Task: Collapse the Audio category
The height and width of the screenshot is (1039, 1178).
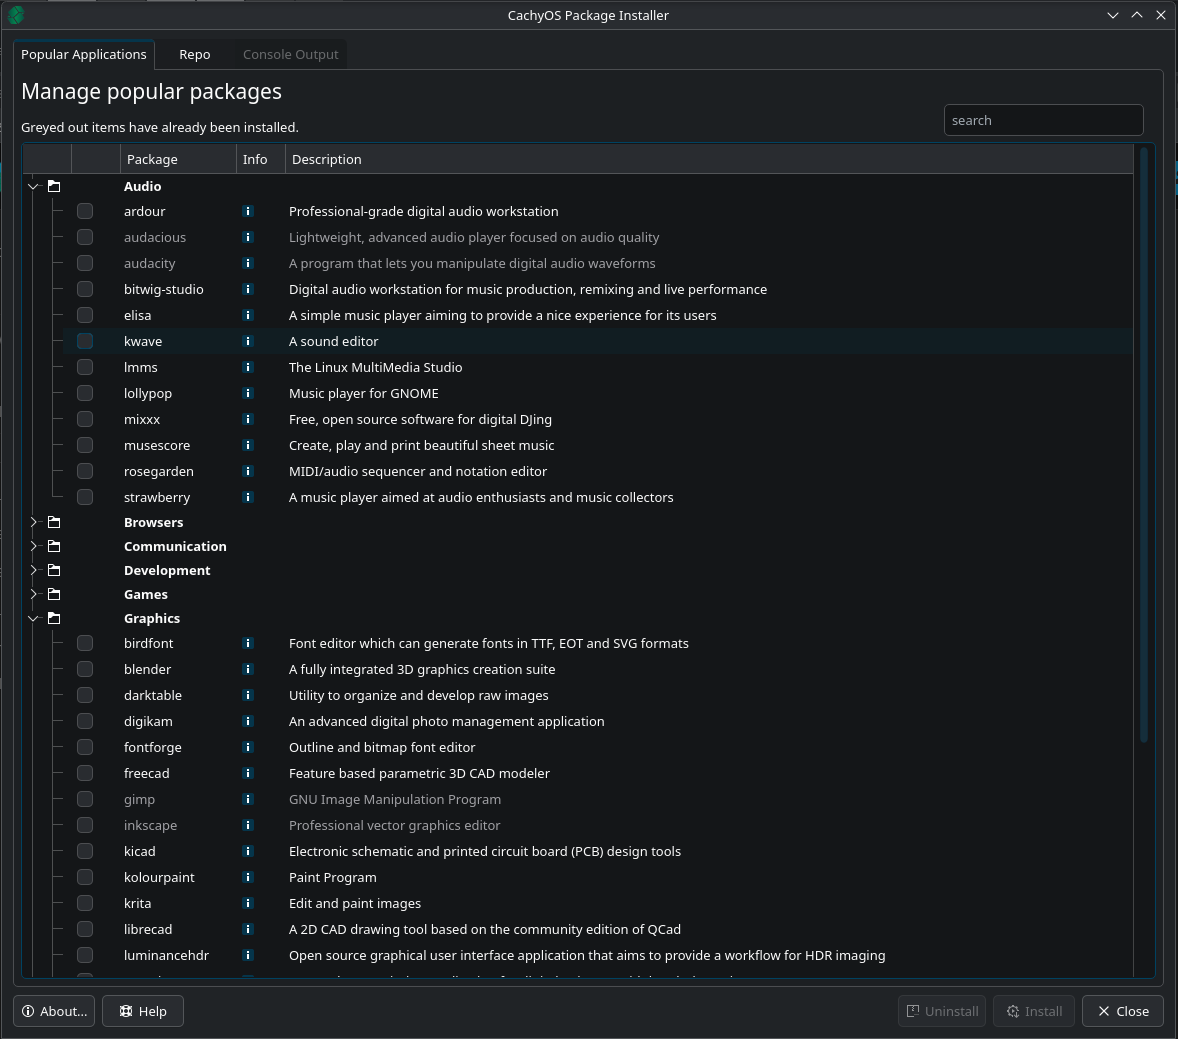Action: coord(33,186)
